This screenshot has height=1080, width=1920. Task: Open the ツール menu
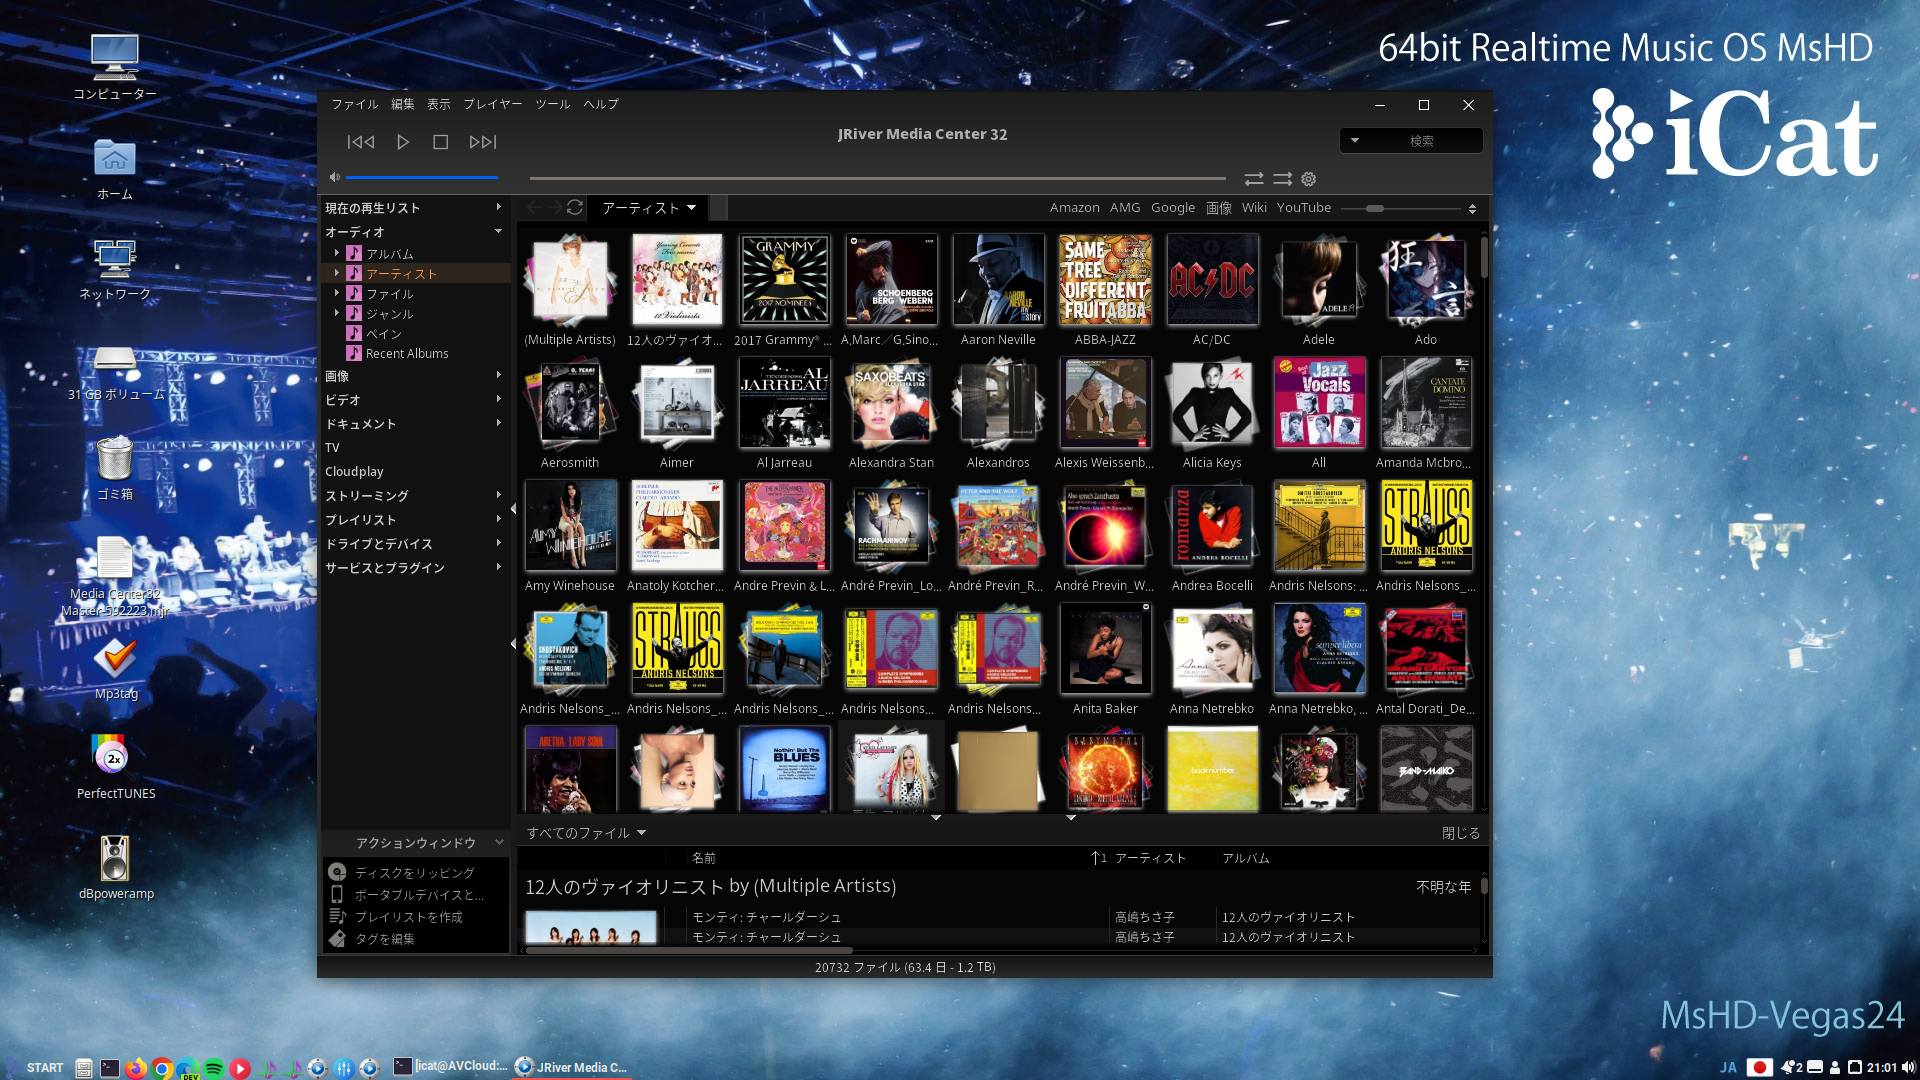[x=552, y=104]
